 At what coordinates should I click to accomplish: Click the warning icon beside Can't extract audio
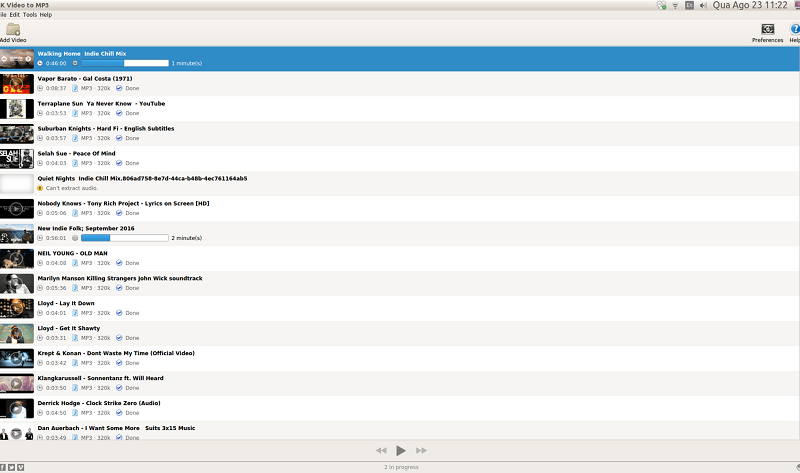[x=40, y=188]
